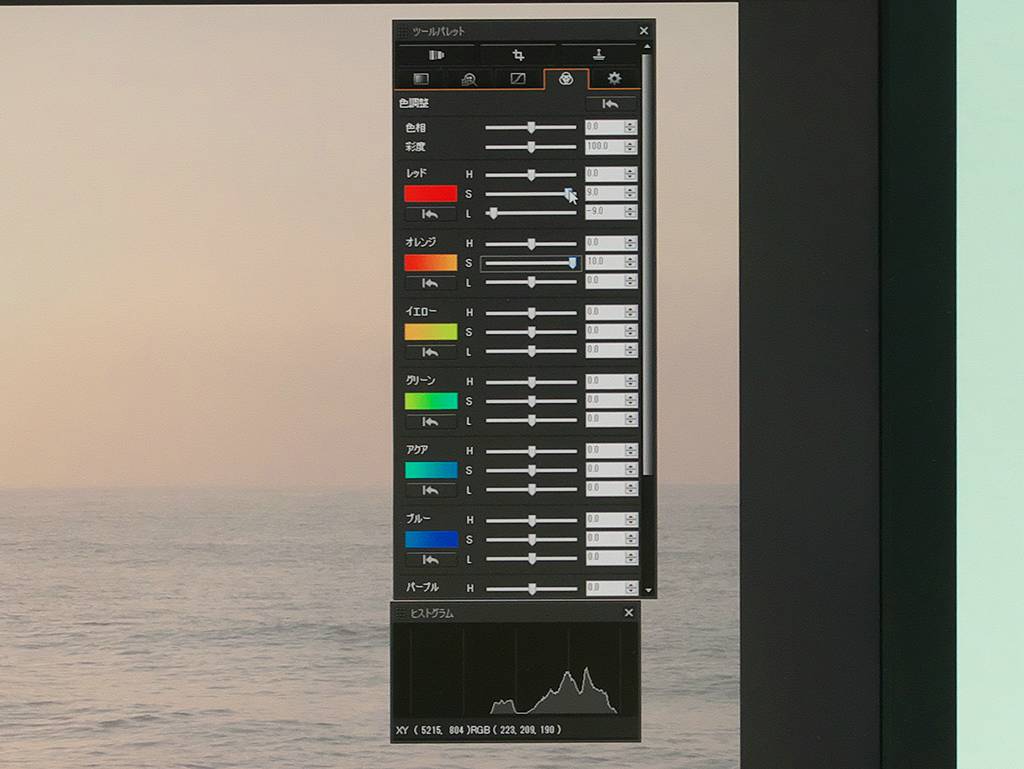This screenshot has width=1024, height=769.
Task: Click the 色相 hue slider handle
Action: 532,127
